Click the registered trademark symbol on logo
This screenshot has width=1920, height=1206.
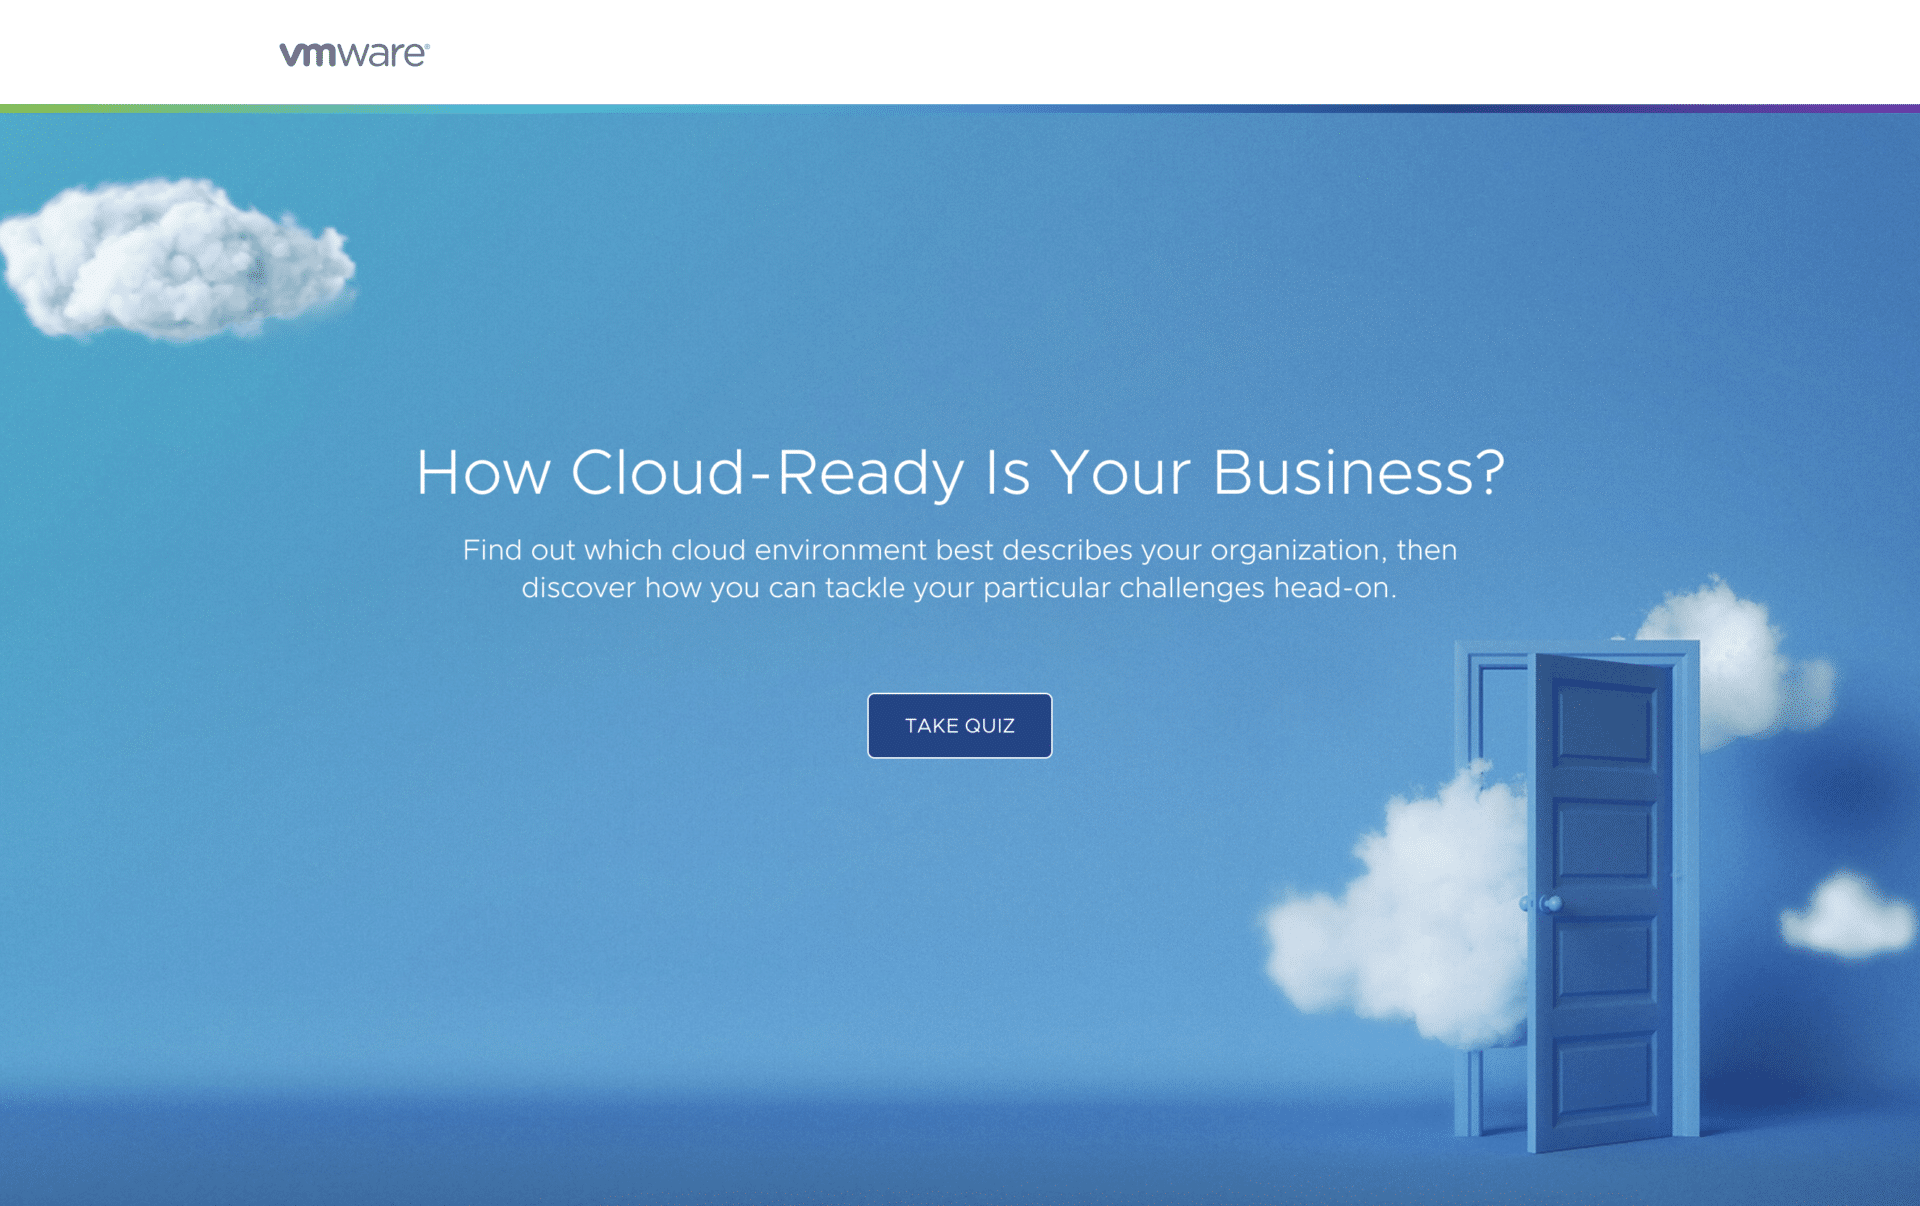tap(427, 46)
